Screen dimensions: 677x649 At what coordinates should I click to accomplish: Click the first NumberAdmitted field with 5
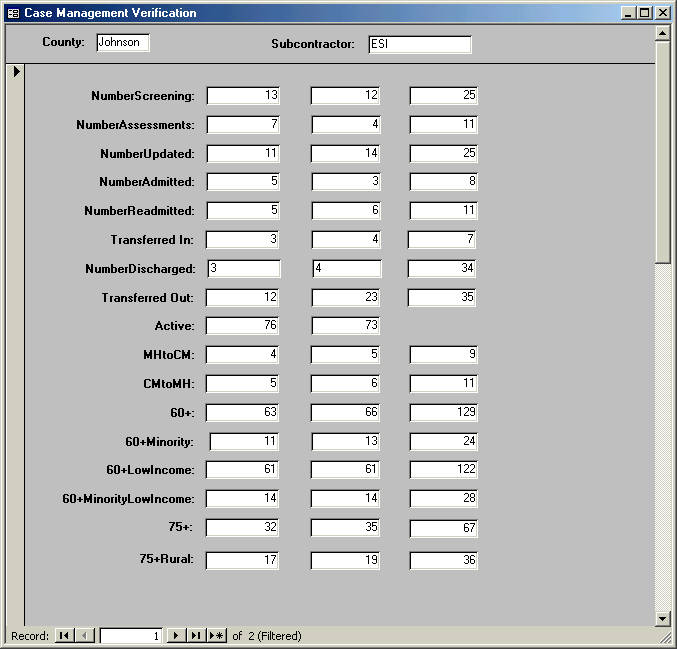243,181
